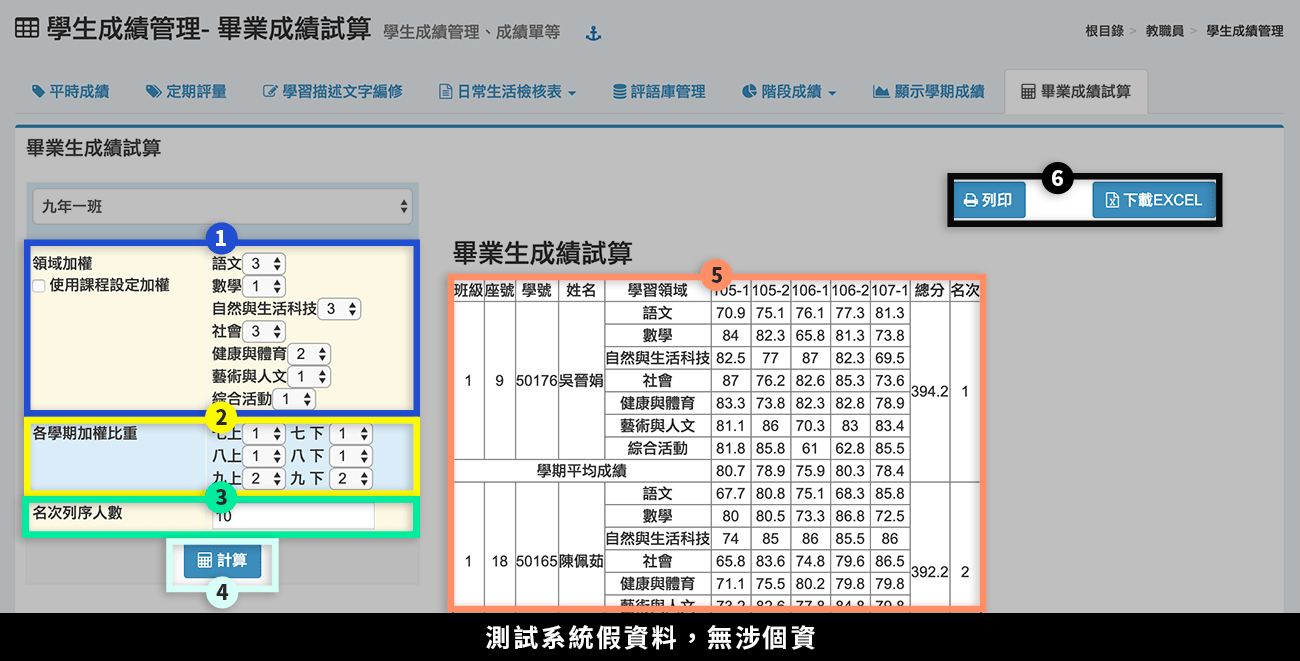
Task: Change the 語文 weight selector
Action: [x=264, y=264]
